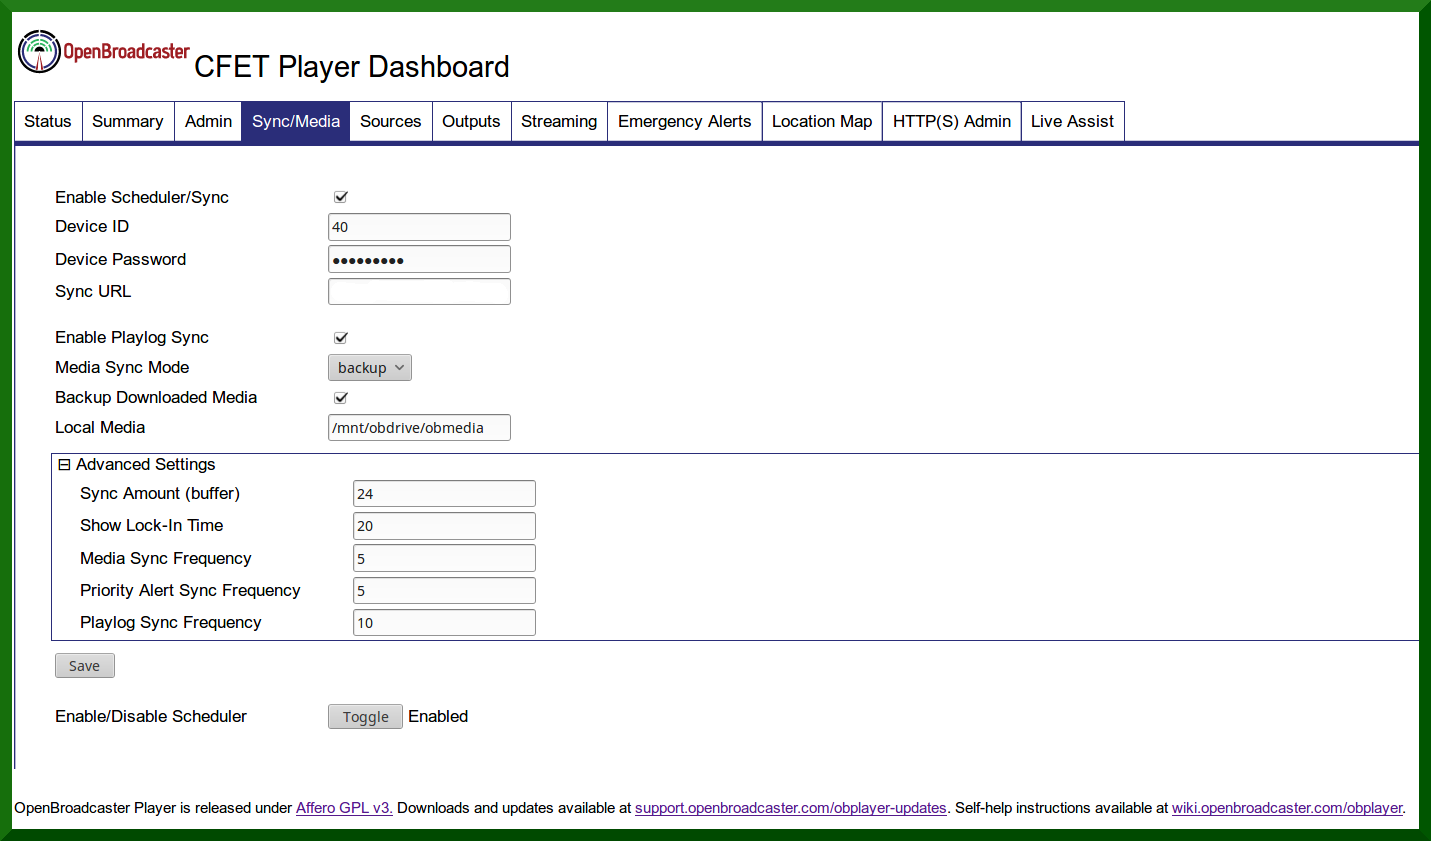Click the Enable Scheduler/Sync label
1431x841 pixels.
(142, 197)
